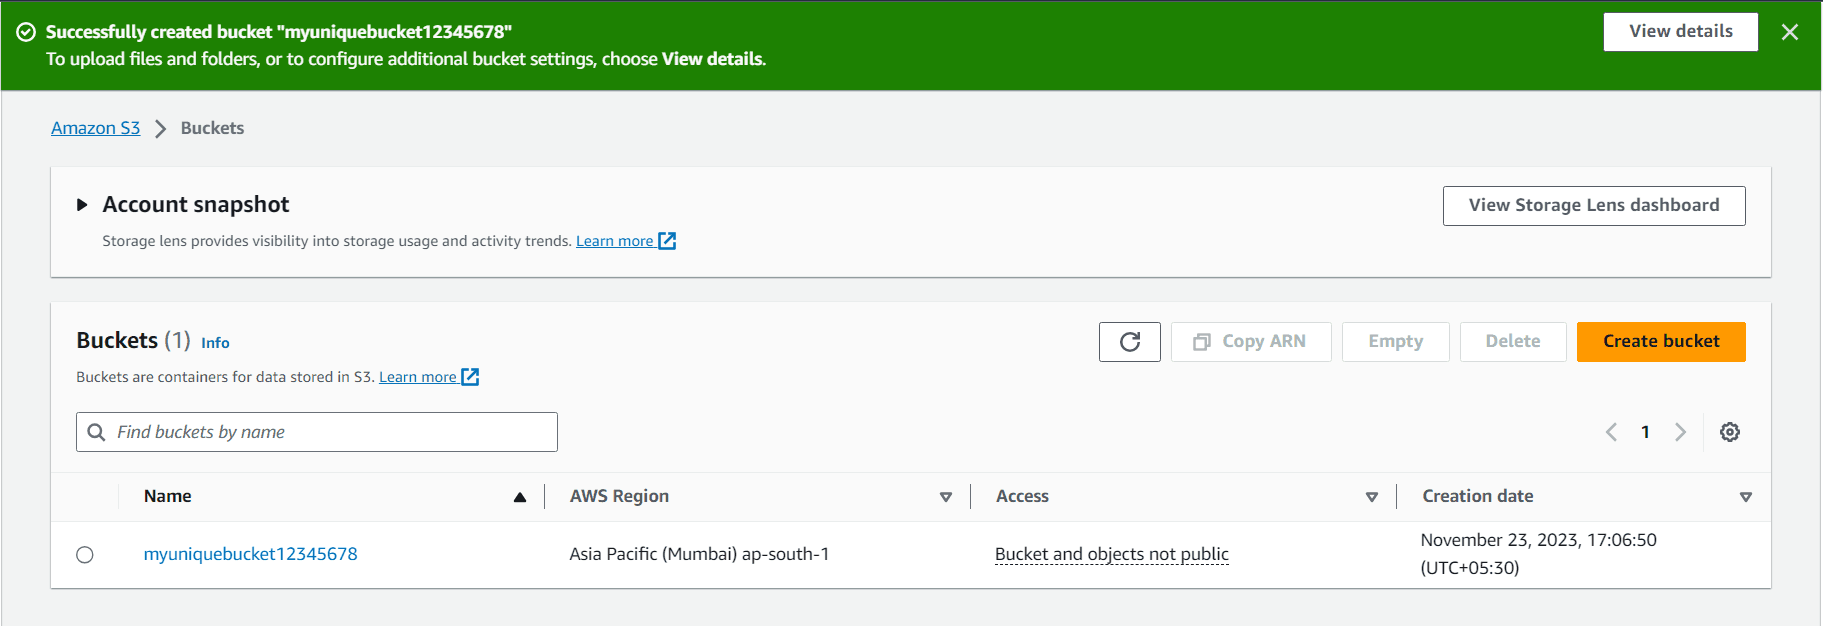Viewport: 1823px width, 626px height.
Task: Click the Delete button
Action: click(x=1513, y=342)
